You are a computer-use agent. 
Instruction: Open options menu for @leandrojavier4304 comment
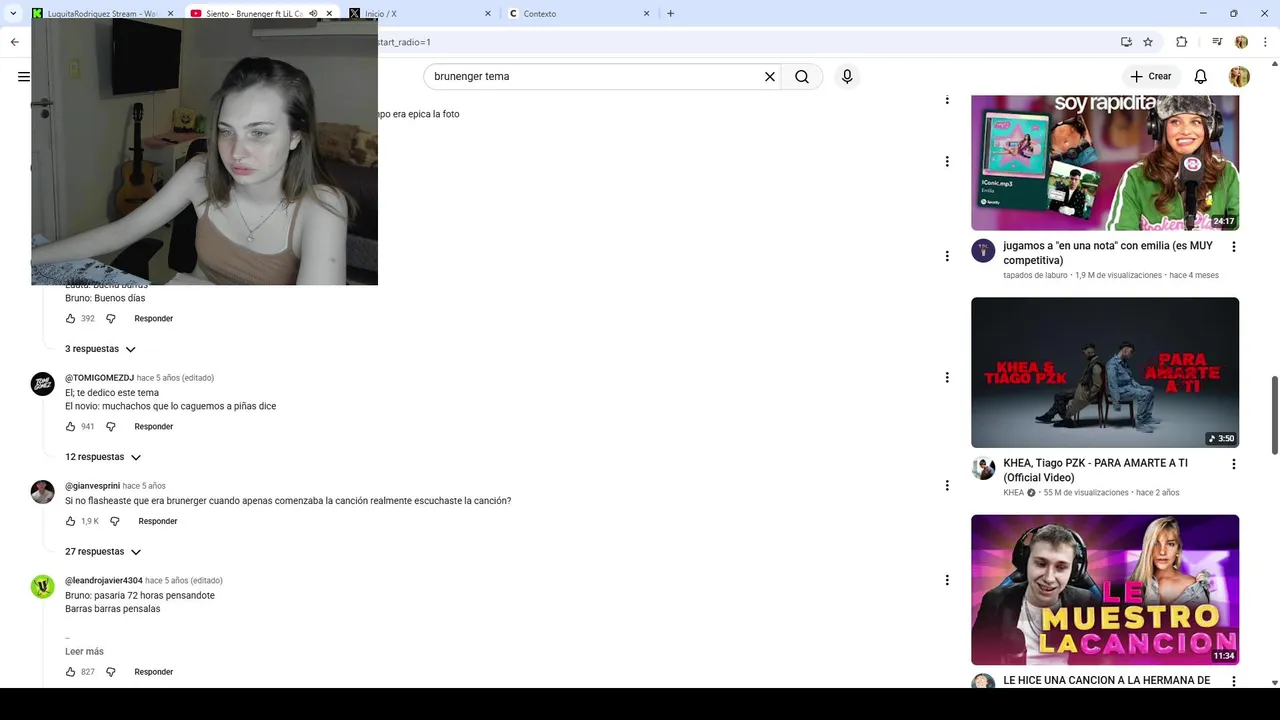(947, 580)
